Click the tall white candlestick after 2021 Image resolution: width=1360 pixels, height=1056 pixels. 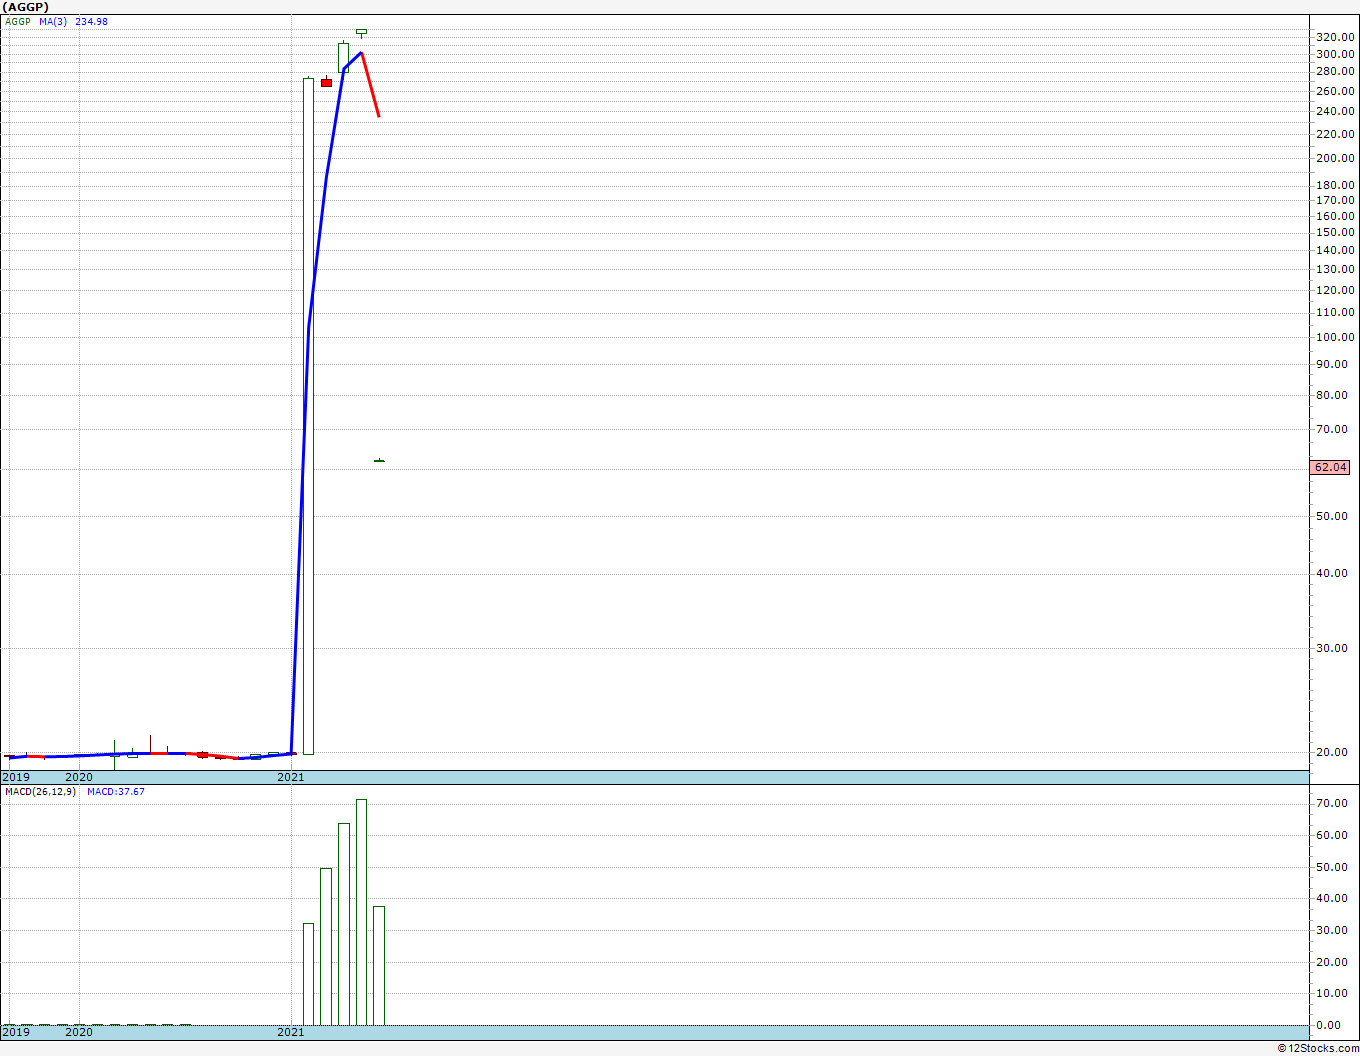pos(308,416)
